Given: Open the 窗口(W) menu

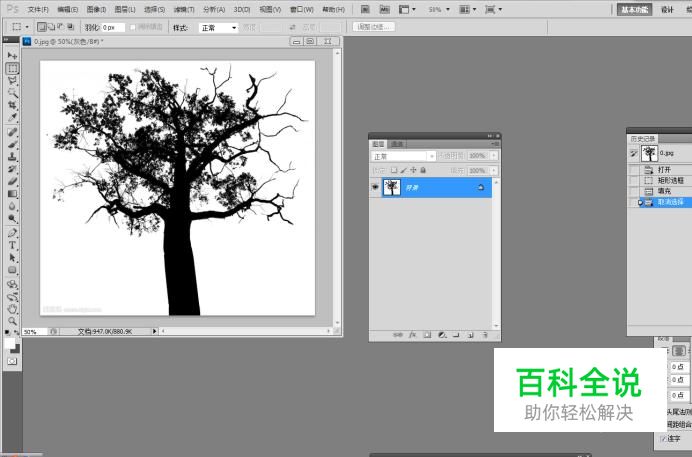Looking at the screenshot, I should coord(302,9).
